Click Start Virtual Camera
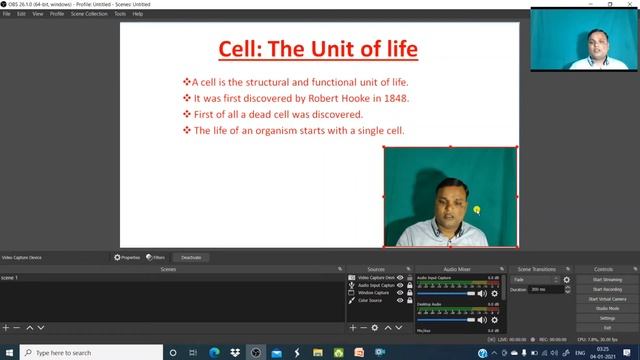This screenshot has width=640, height=360. 607,299
